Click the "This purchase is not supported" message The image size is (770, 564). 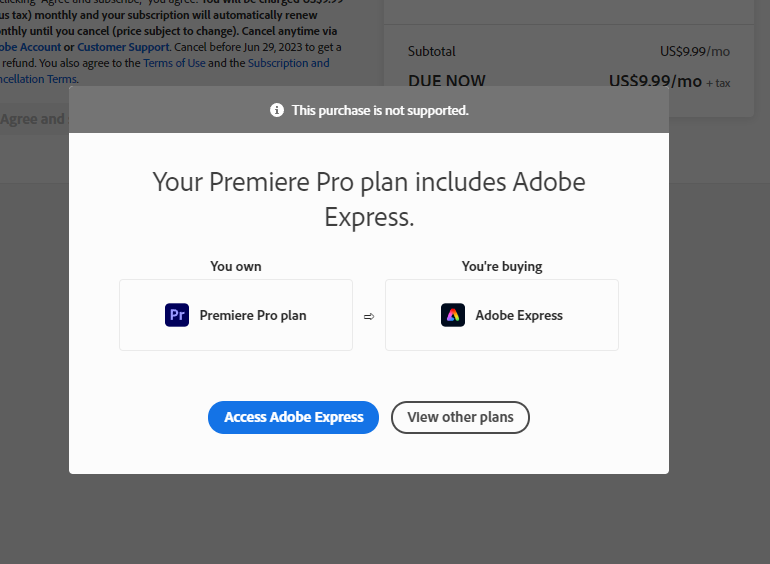pos(380,110)
